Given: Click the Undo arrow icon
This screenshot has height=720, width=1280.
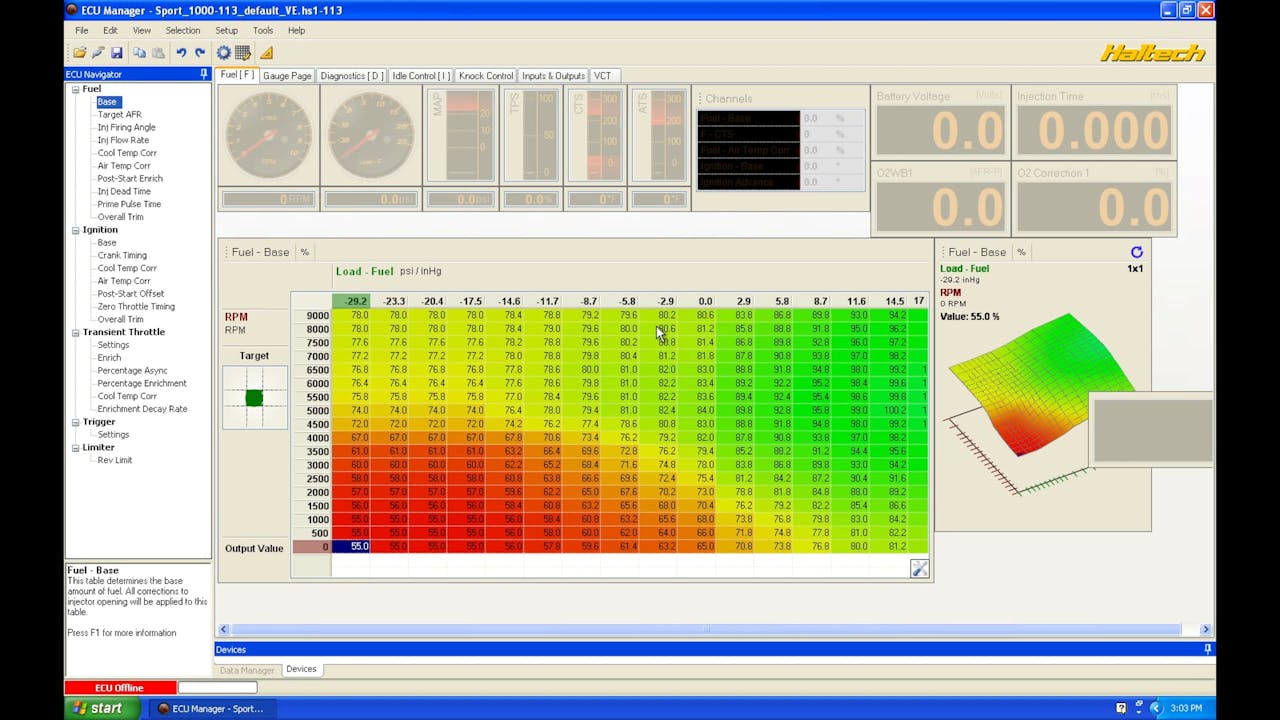Looking at the screenshot, I should (x=182, y=52).
